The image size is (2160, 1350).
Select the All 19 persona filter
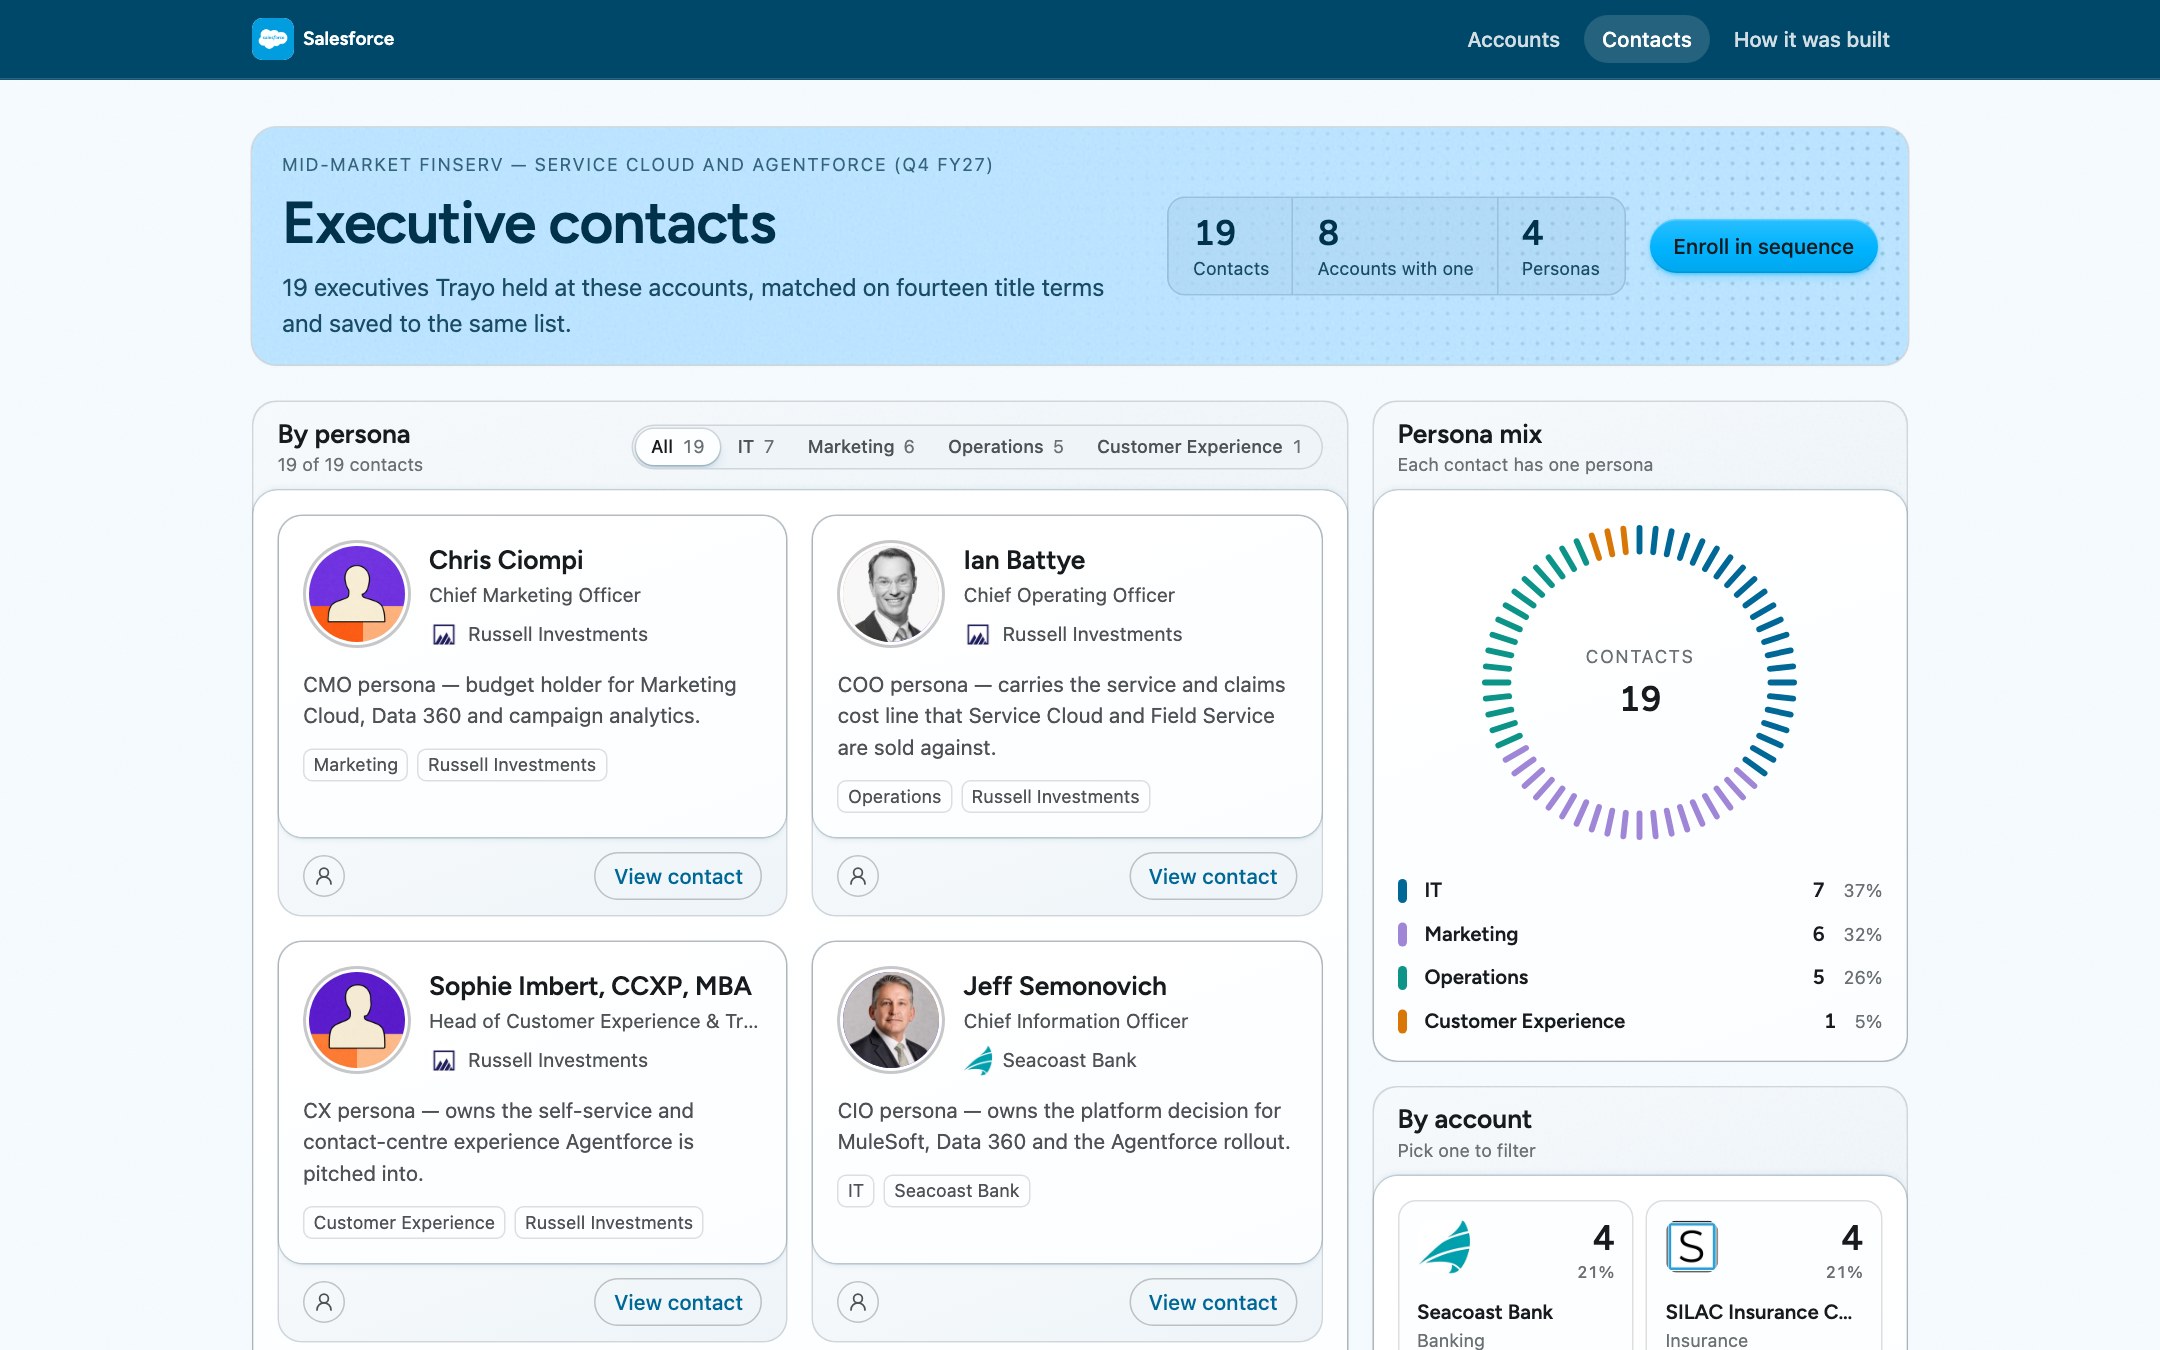pyautogui.click(x=677, y=446)
